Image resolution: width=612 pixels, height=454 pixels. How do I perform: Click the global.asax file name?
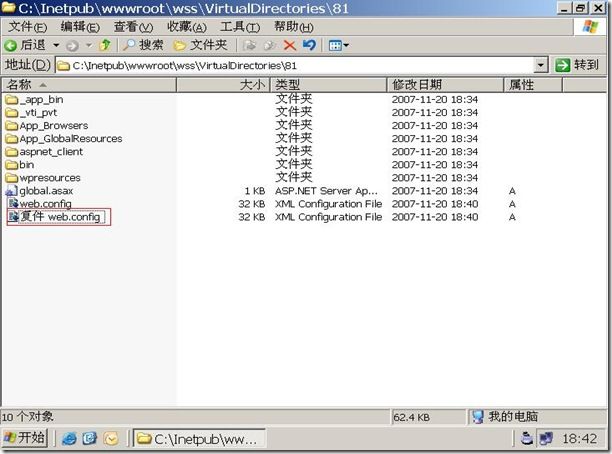coord(46,191)
